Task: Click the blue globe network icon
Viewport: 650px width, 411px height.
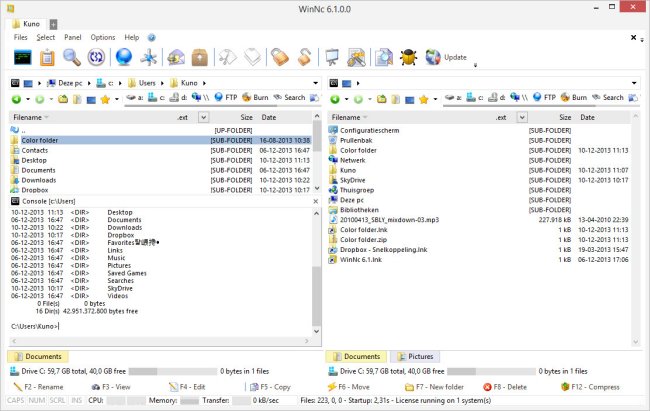Action: point(124,57)
